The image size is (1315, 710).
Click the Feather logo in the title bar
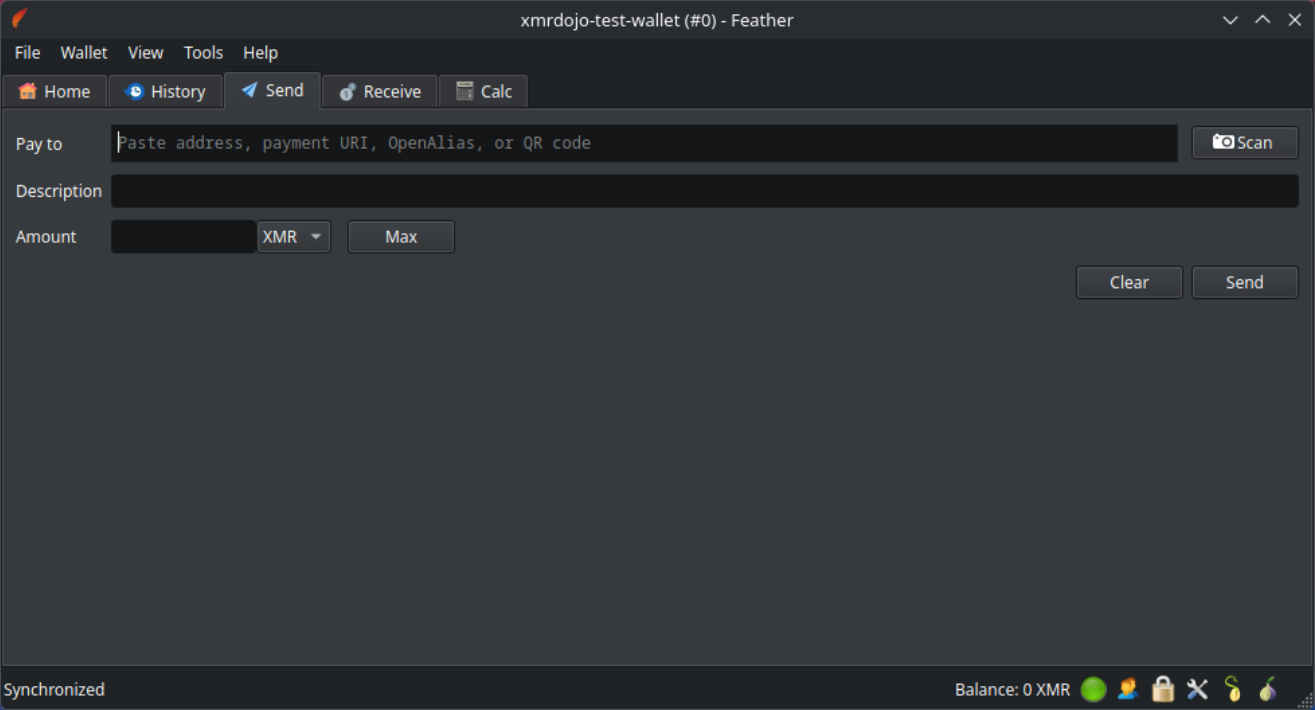tap(19, 19)
